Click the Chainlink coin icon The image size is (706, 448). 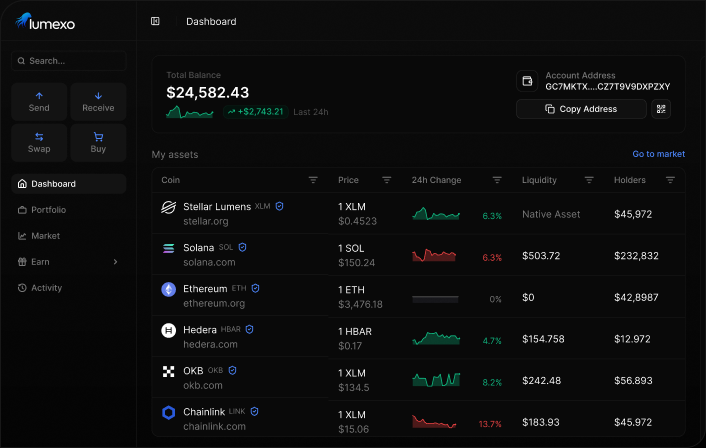click(168, 412)
